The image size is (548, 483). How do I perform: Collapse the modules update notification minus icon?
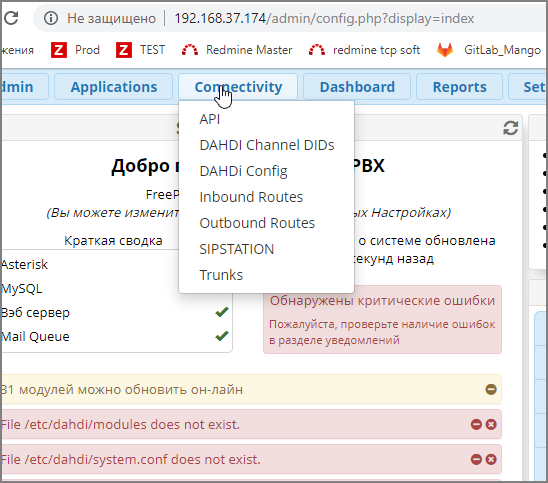click(491, 389)
